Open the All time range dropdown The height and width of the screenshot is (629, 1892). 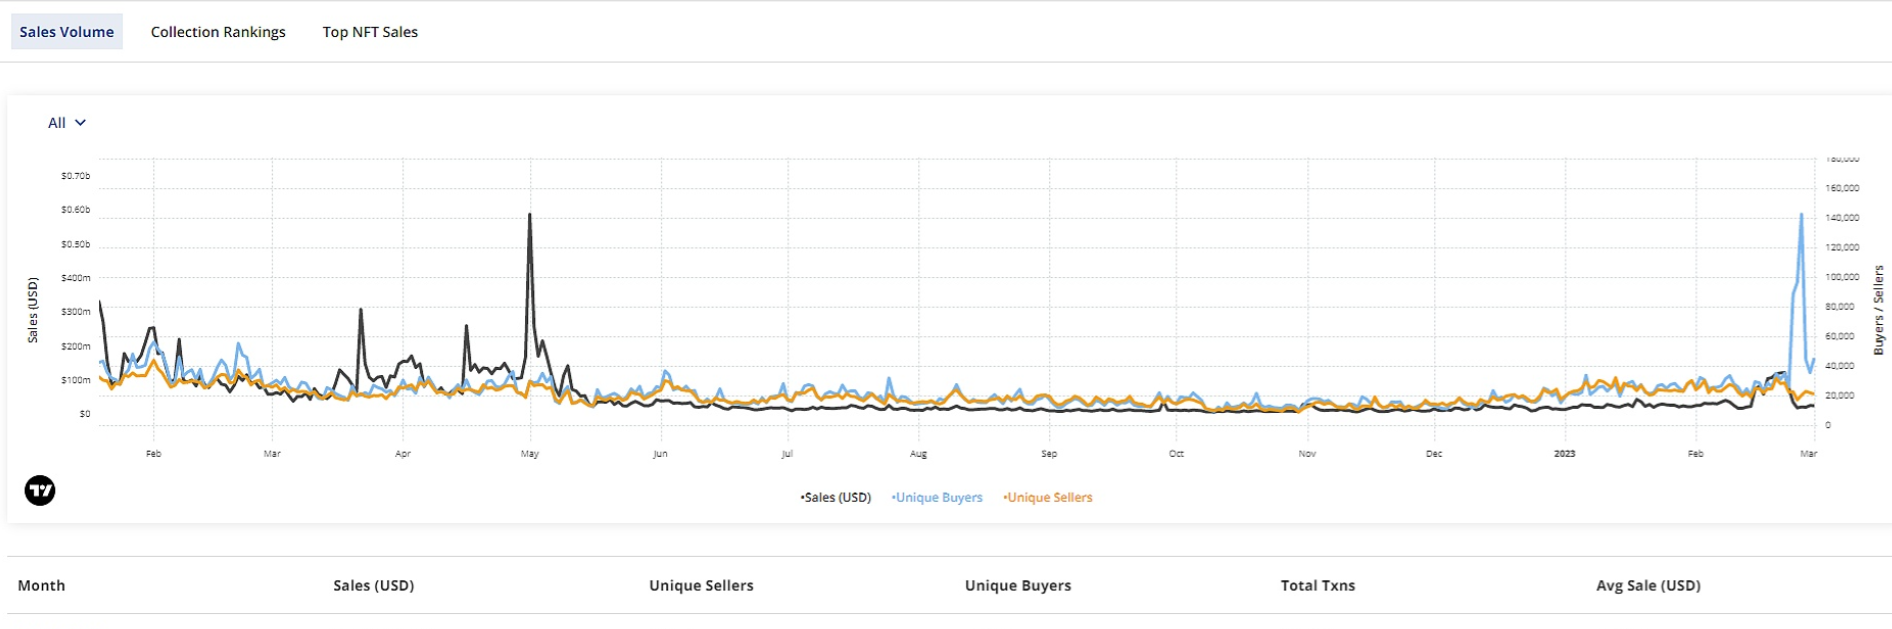66,123
